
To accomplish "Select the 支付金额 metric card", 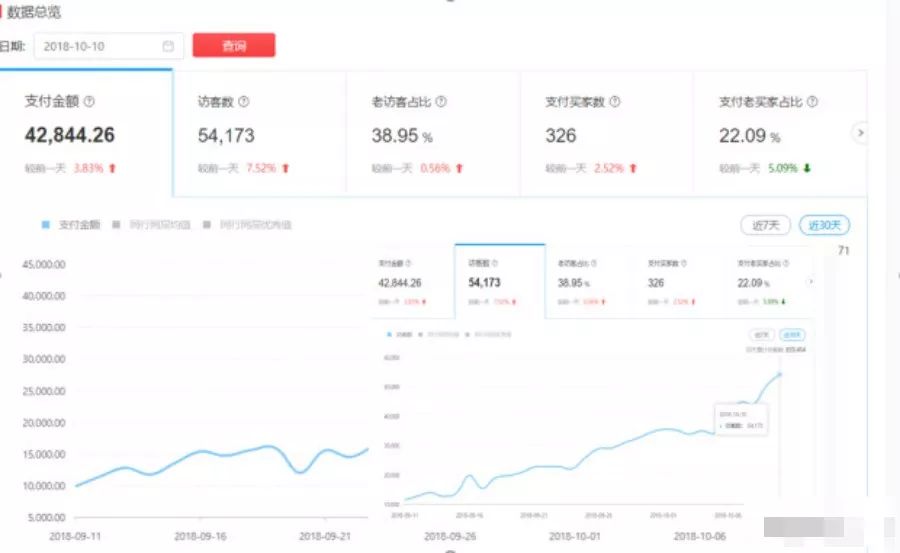I will click(x=86, y=133).
